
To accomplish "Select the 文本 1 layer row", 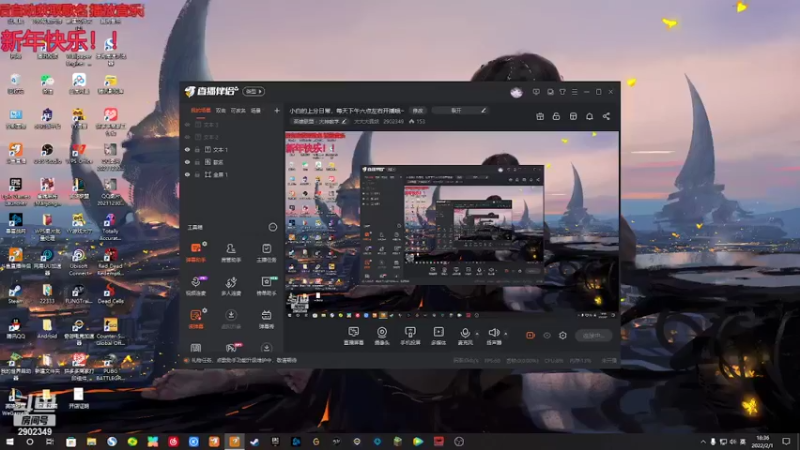I will 232,149.
